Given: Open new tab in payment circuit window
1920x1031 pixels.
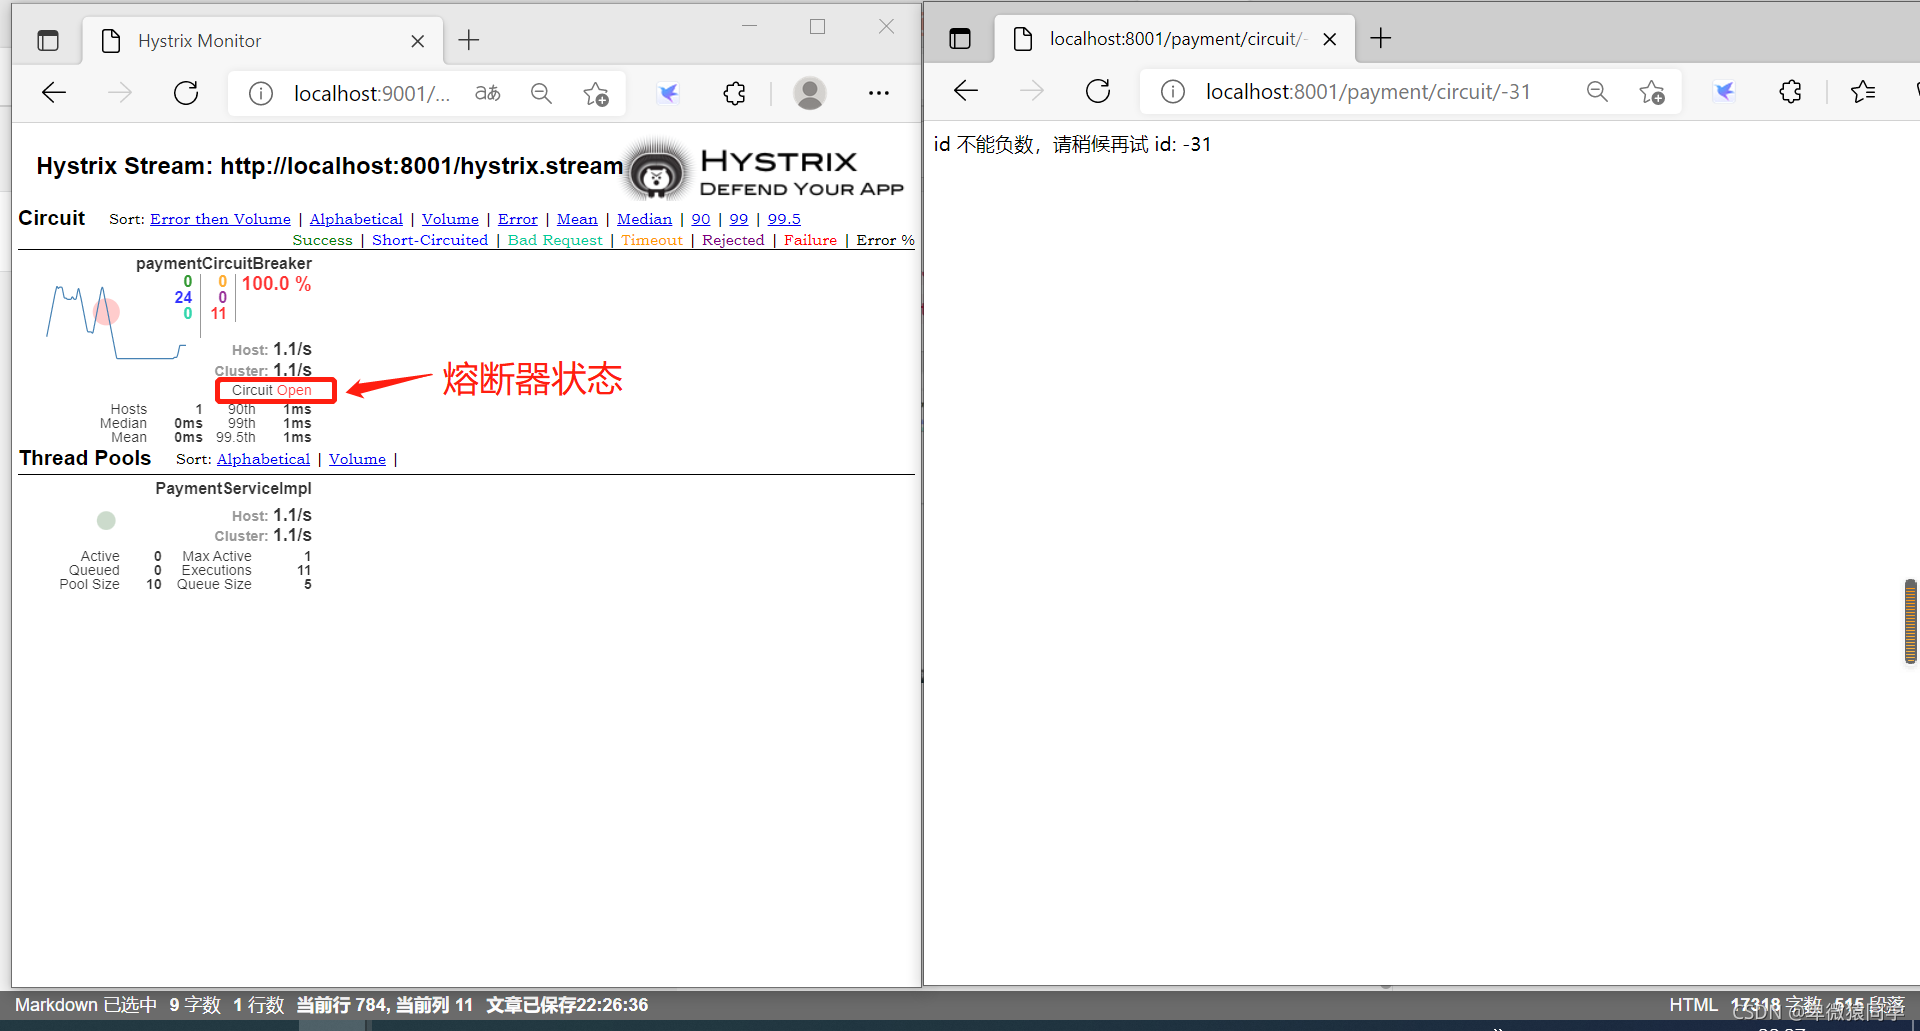Looking at the screenshot, I should click(x=1381, y=38).
